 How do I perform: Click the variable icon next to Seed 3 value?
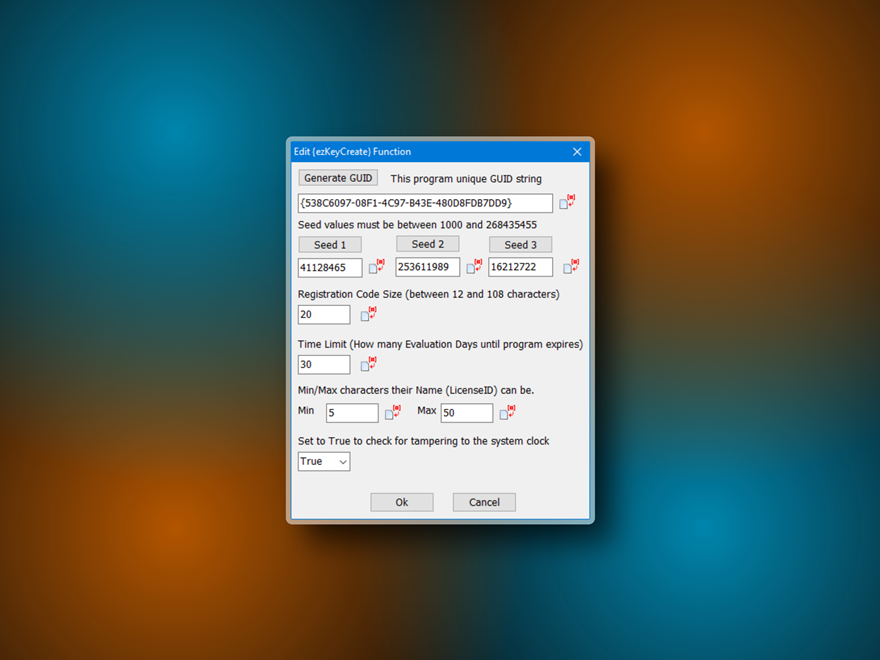point(571,267)
